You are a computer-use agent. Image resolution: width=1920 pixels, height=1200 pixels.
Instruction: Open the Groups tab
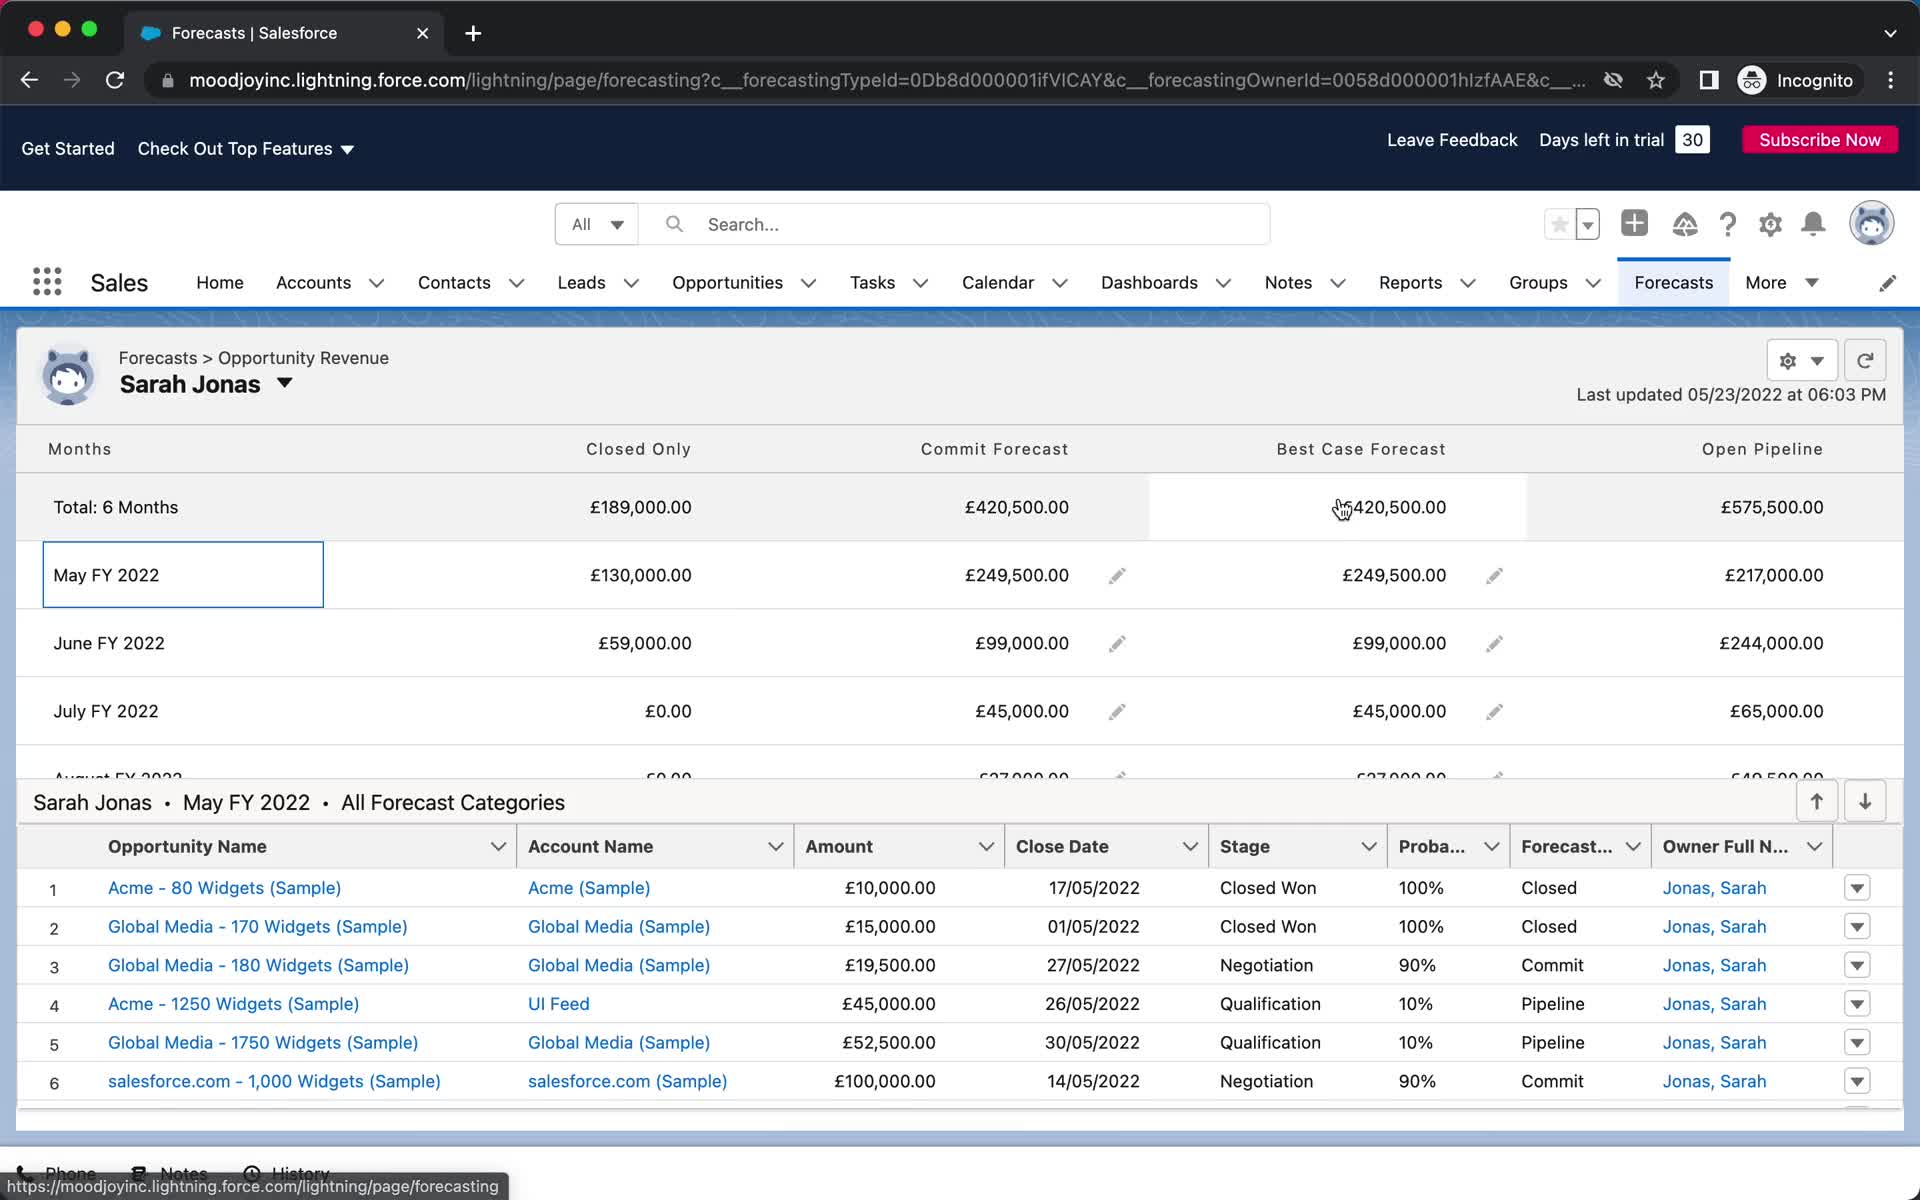point(1538,283)
